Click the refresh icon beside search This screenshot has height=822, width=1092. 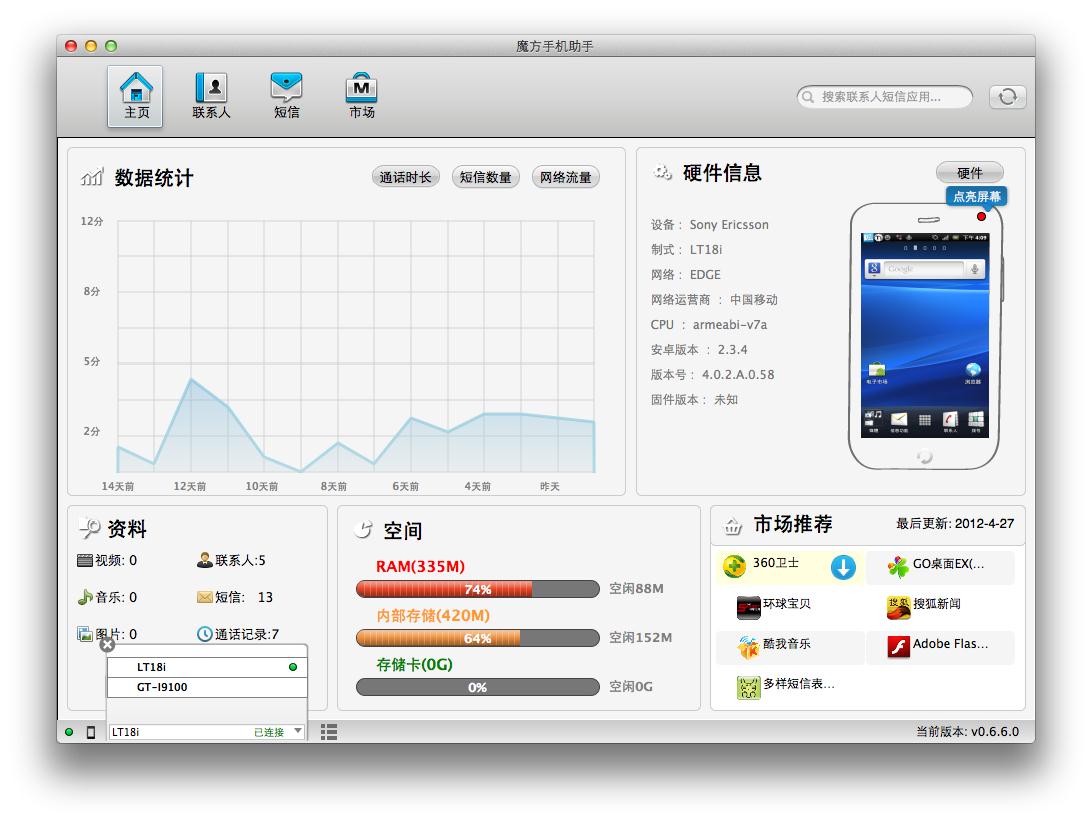click(1007, 97)
